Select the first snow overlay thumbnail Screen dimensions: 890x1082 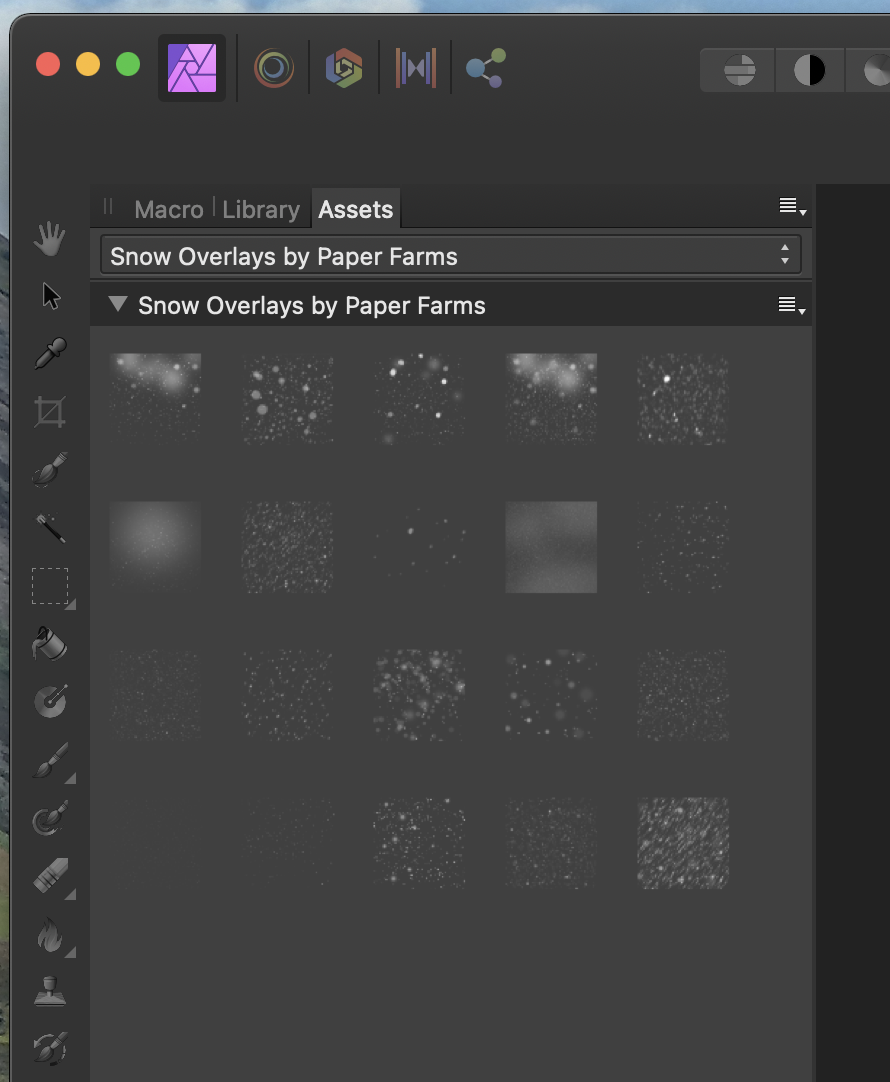coord(155,398)
